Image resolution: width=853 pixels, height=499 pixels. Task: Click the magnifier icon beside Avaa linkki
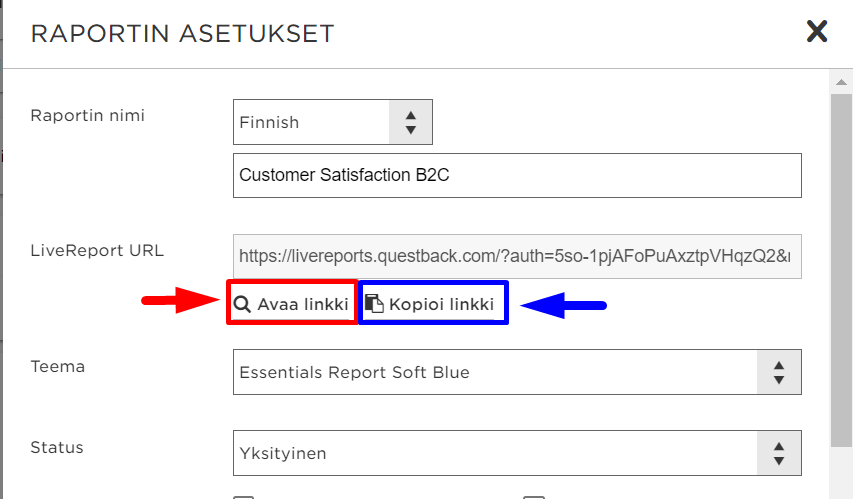(242, 304)
